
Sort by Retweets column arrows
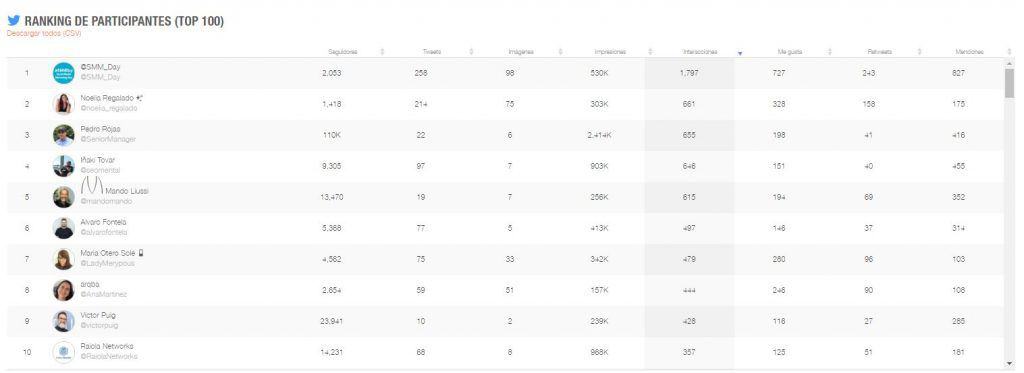(x=919, y=52)
